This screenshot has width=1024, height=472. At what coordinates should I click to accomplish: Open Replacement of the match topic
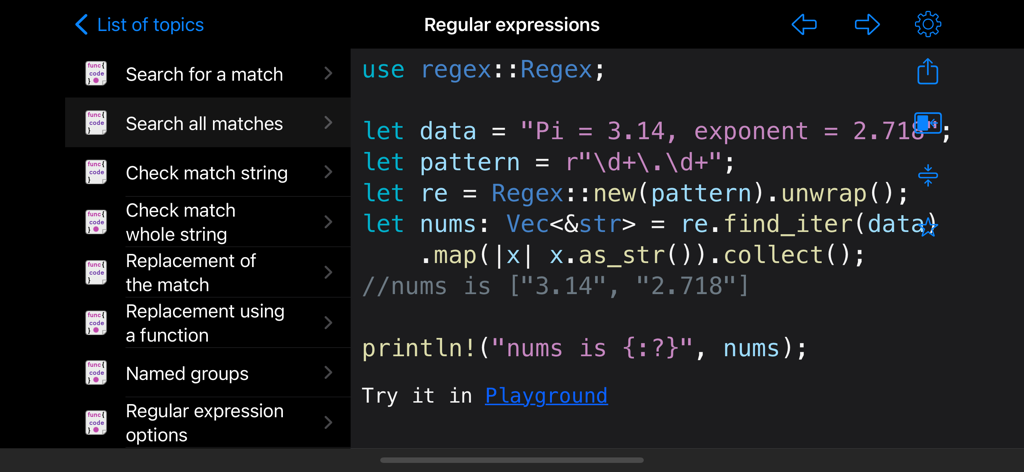point(208,272)
